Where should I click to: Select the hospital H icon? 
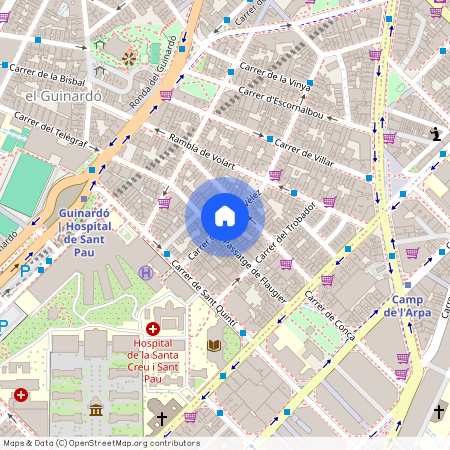pos(146,273)
